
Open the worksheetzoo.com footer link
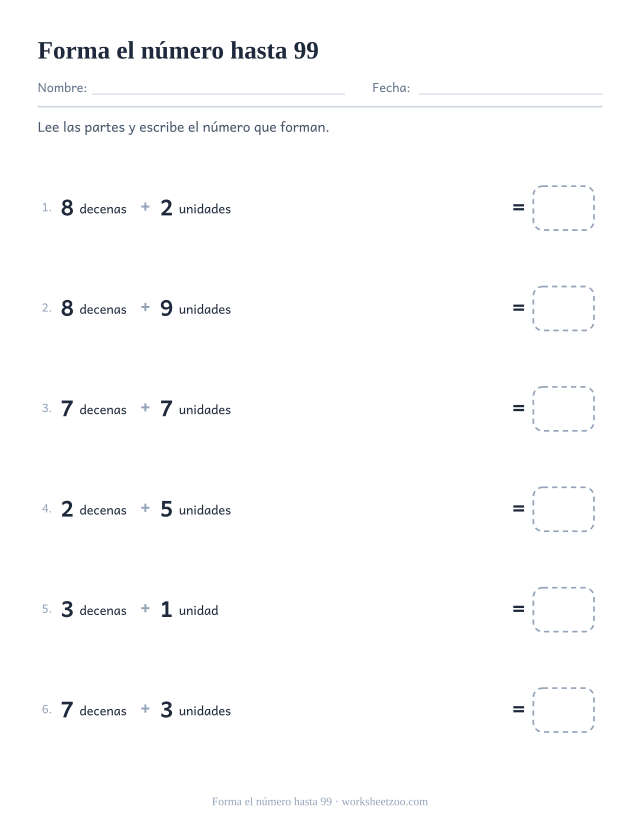[x=385, y=802]
